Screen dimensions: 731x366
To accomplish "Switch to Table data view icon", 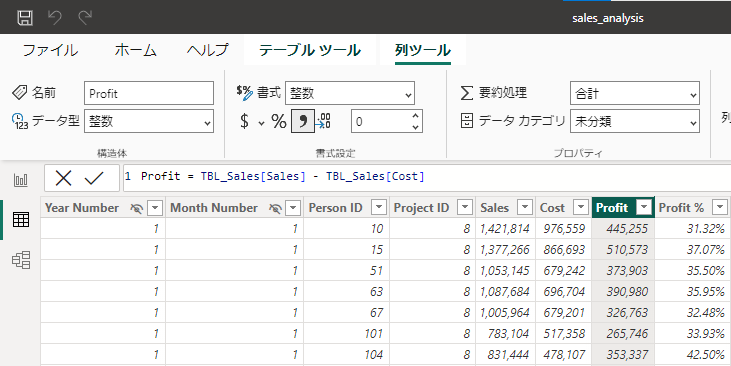I will [x=21, y=219].
